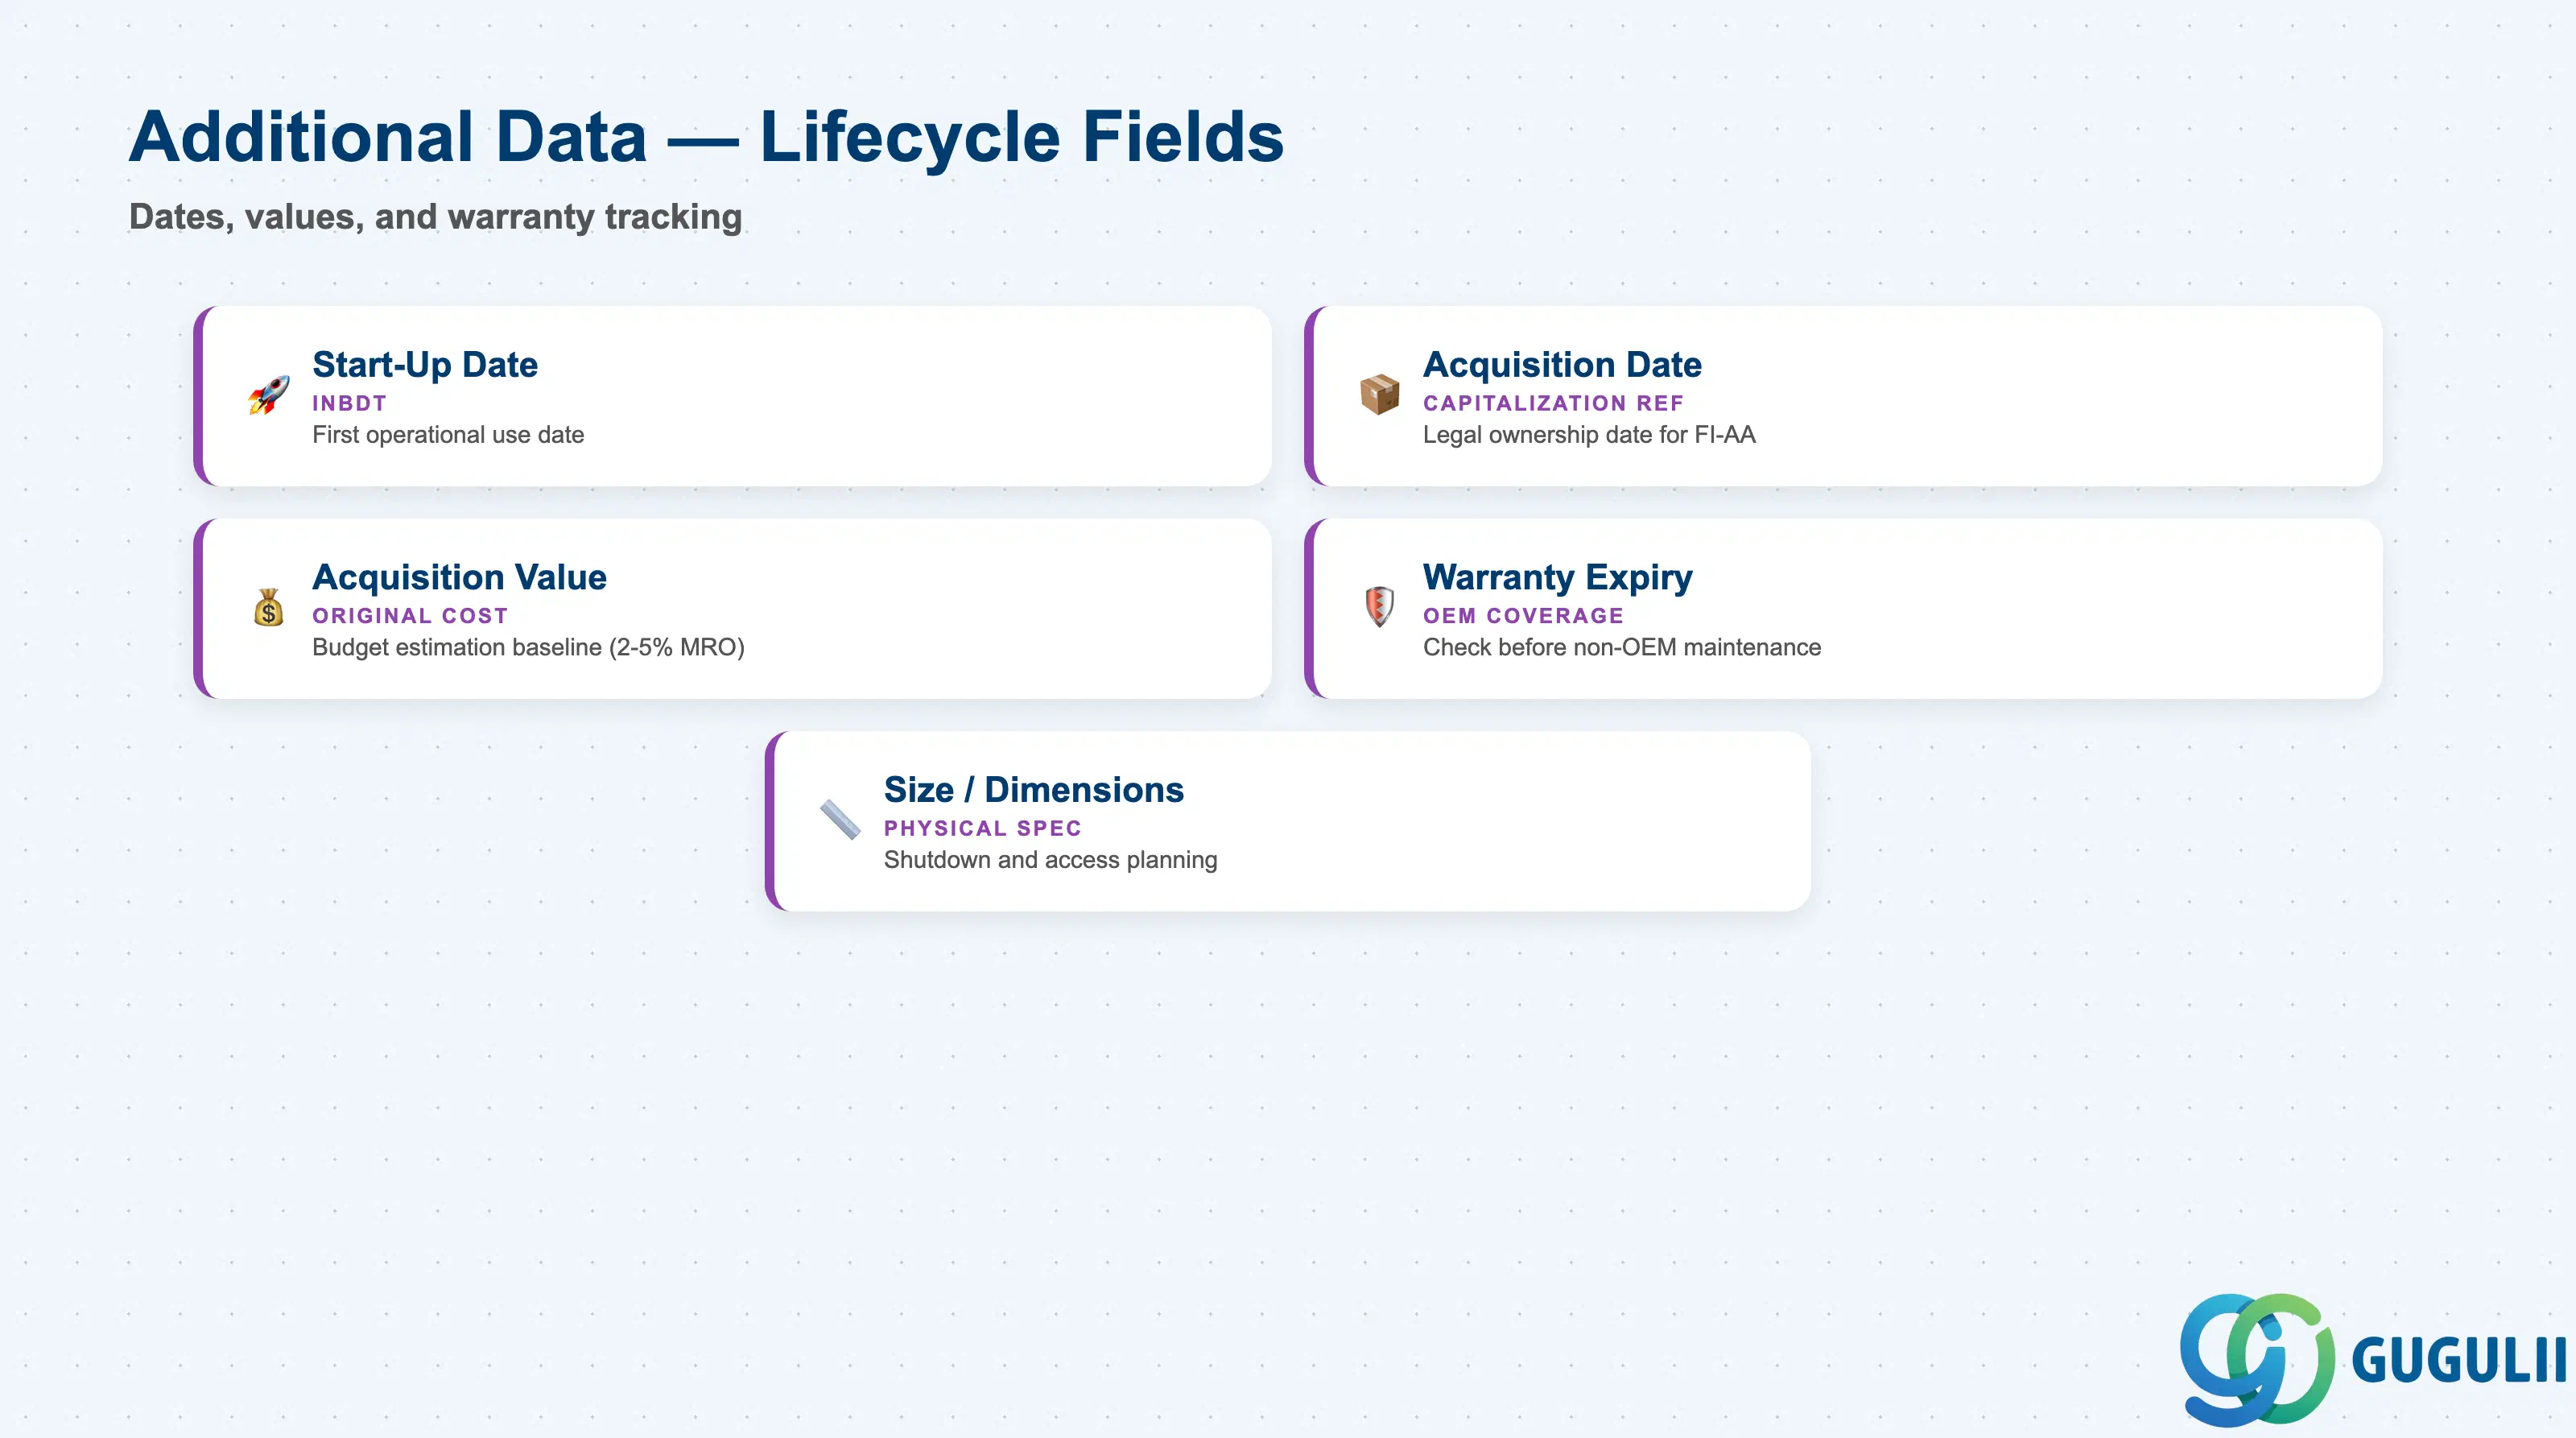Click 'Check before non-OEM maintenance' text
This screenshot has width=2576, height=1438.
coord(1622,647)
